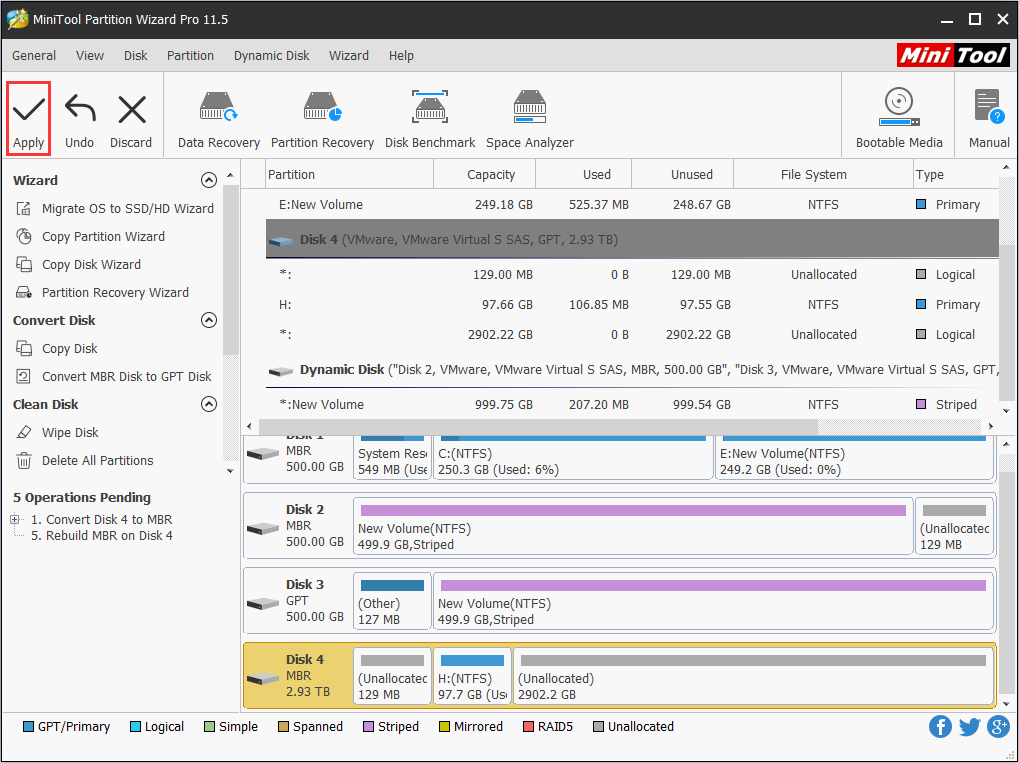Select Disk 3 (Other) 127 MB block
The height and width of the screenshot is (763, 1019).
tap(392, 601)
